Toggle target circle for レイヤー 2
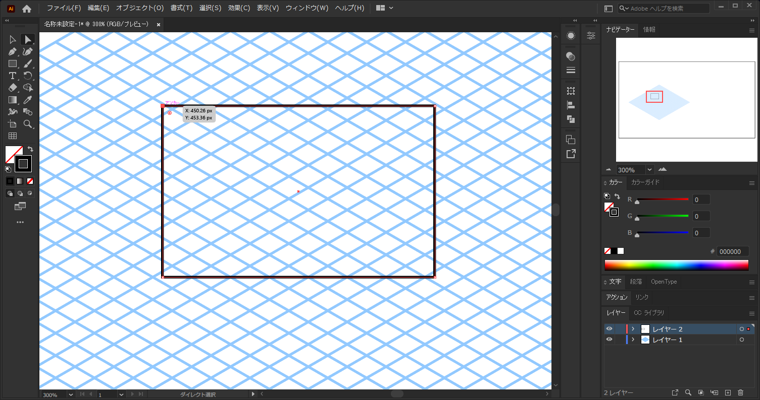The width and height of the screenshot is (760, 400). click(x=742, y=329)
